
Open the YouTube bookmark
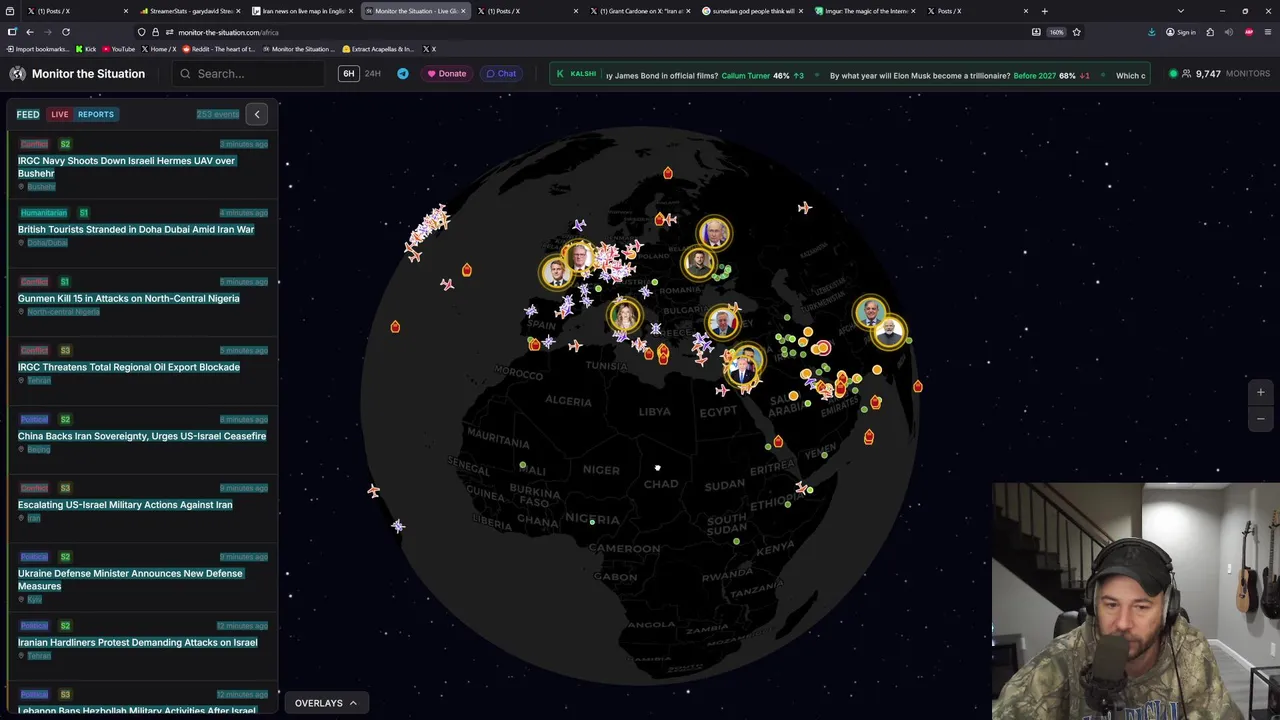point(119,49)
